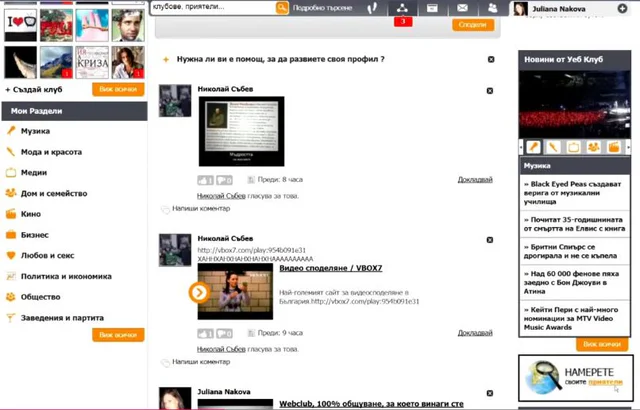Viewport: 640px width, 410px height.
Task: Open the footprints visitors icon
Action: point(372,8)
